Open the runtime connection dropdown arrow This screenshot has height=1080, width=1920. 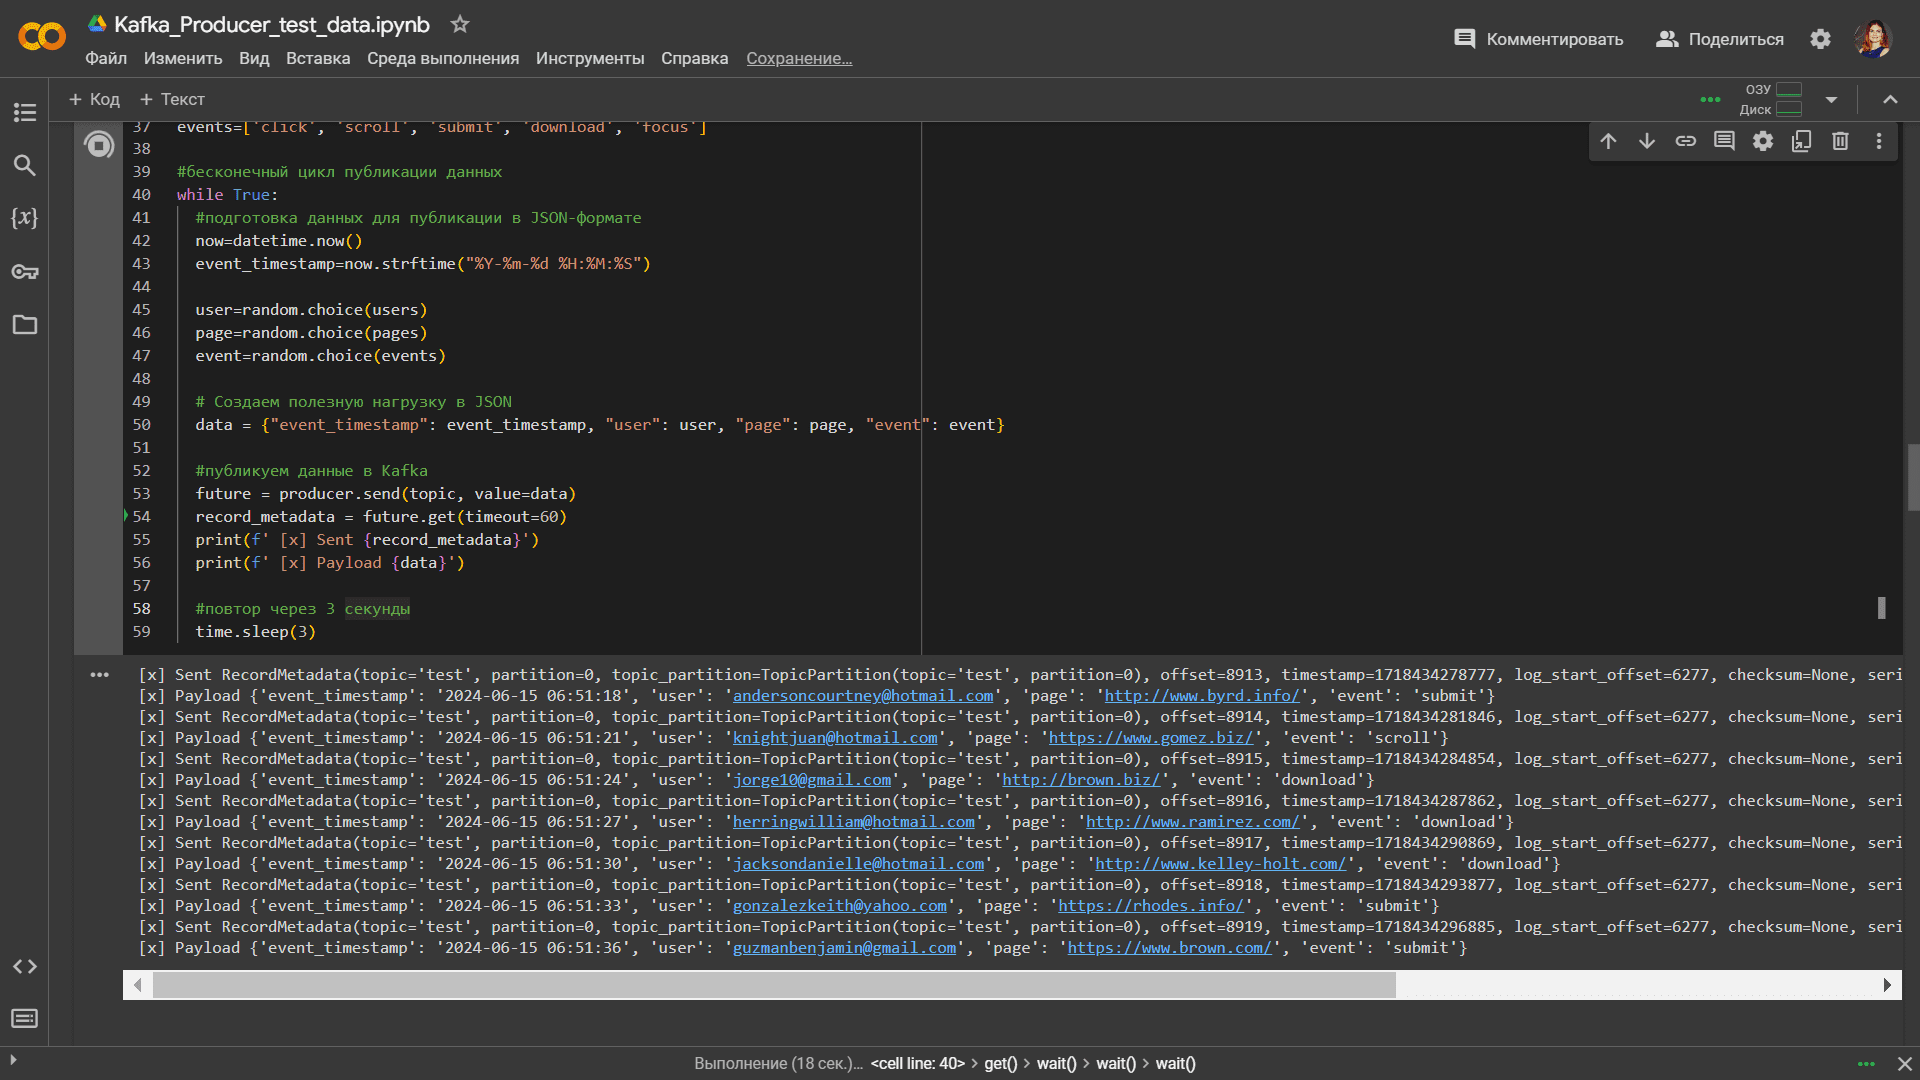pos(1832,99)
